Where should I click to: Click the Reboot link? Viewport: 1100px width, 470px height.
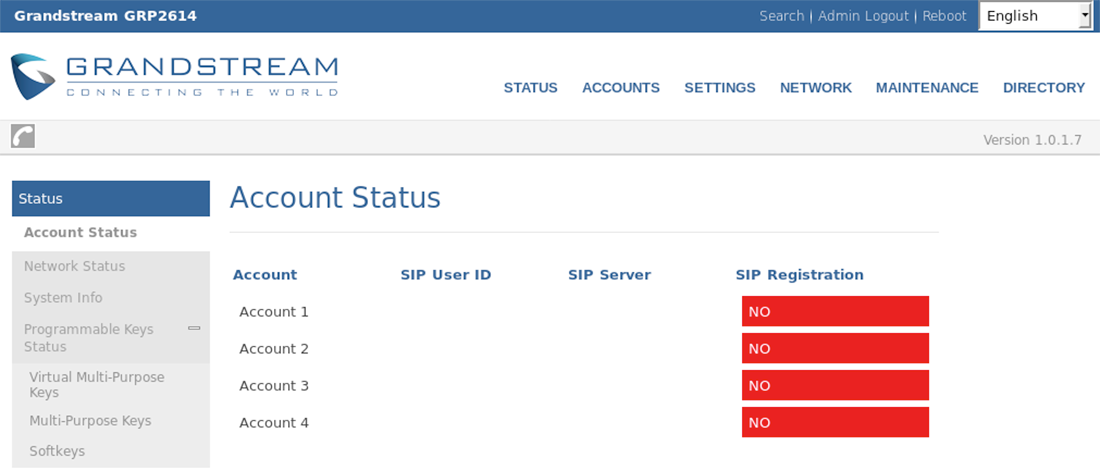[944, 16]
